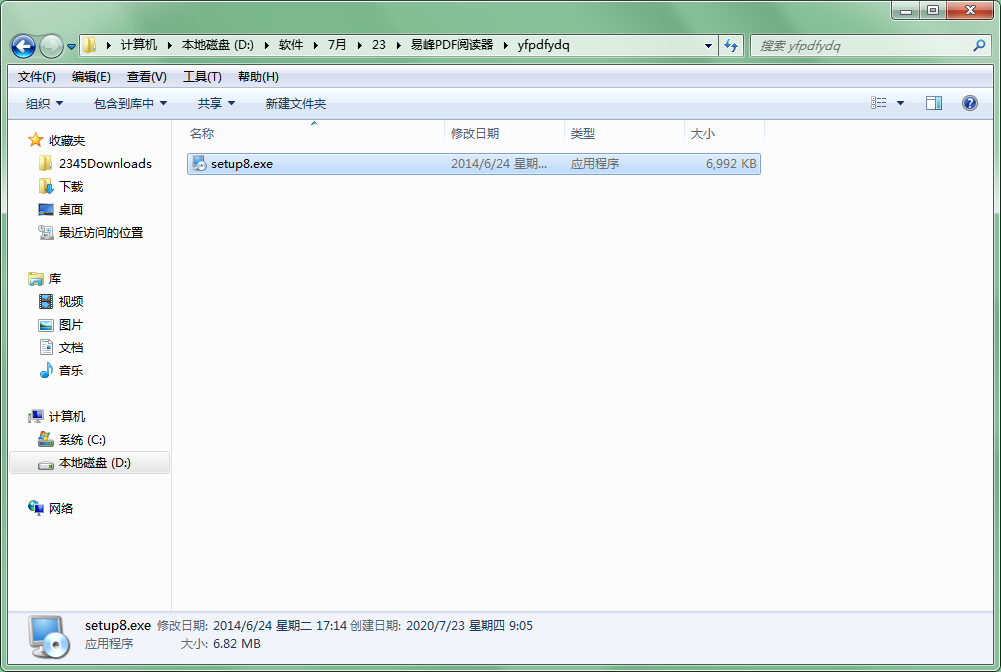Image resolution: width=1001 pixels, height=672 pixels.
Task: Click the Forward navigation arrow button
Action: coord(51,46)
